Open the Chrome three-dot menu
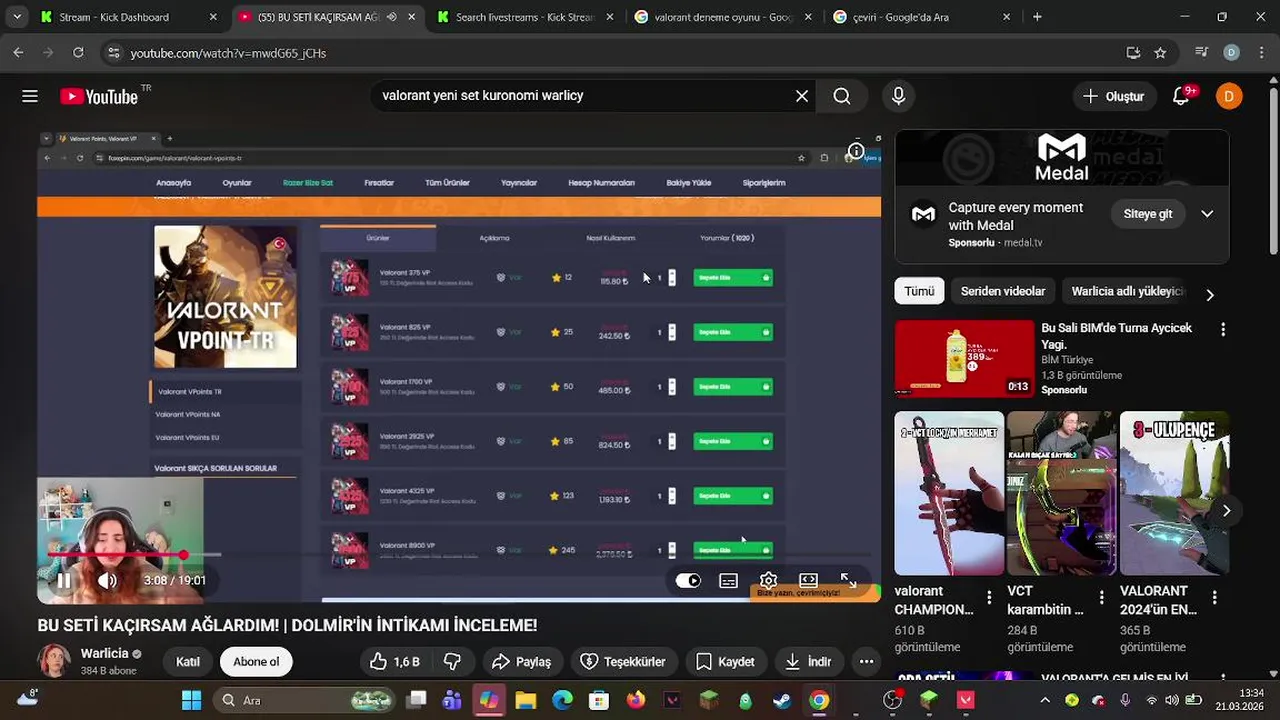Viewport: 1280px width, 720px height. (x=1260, y=53)
